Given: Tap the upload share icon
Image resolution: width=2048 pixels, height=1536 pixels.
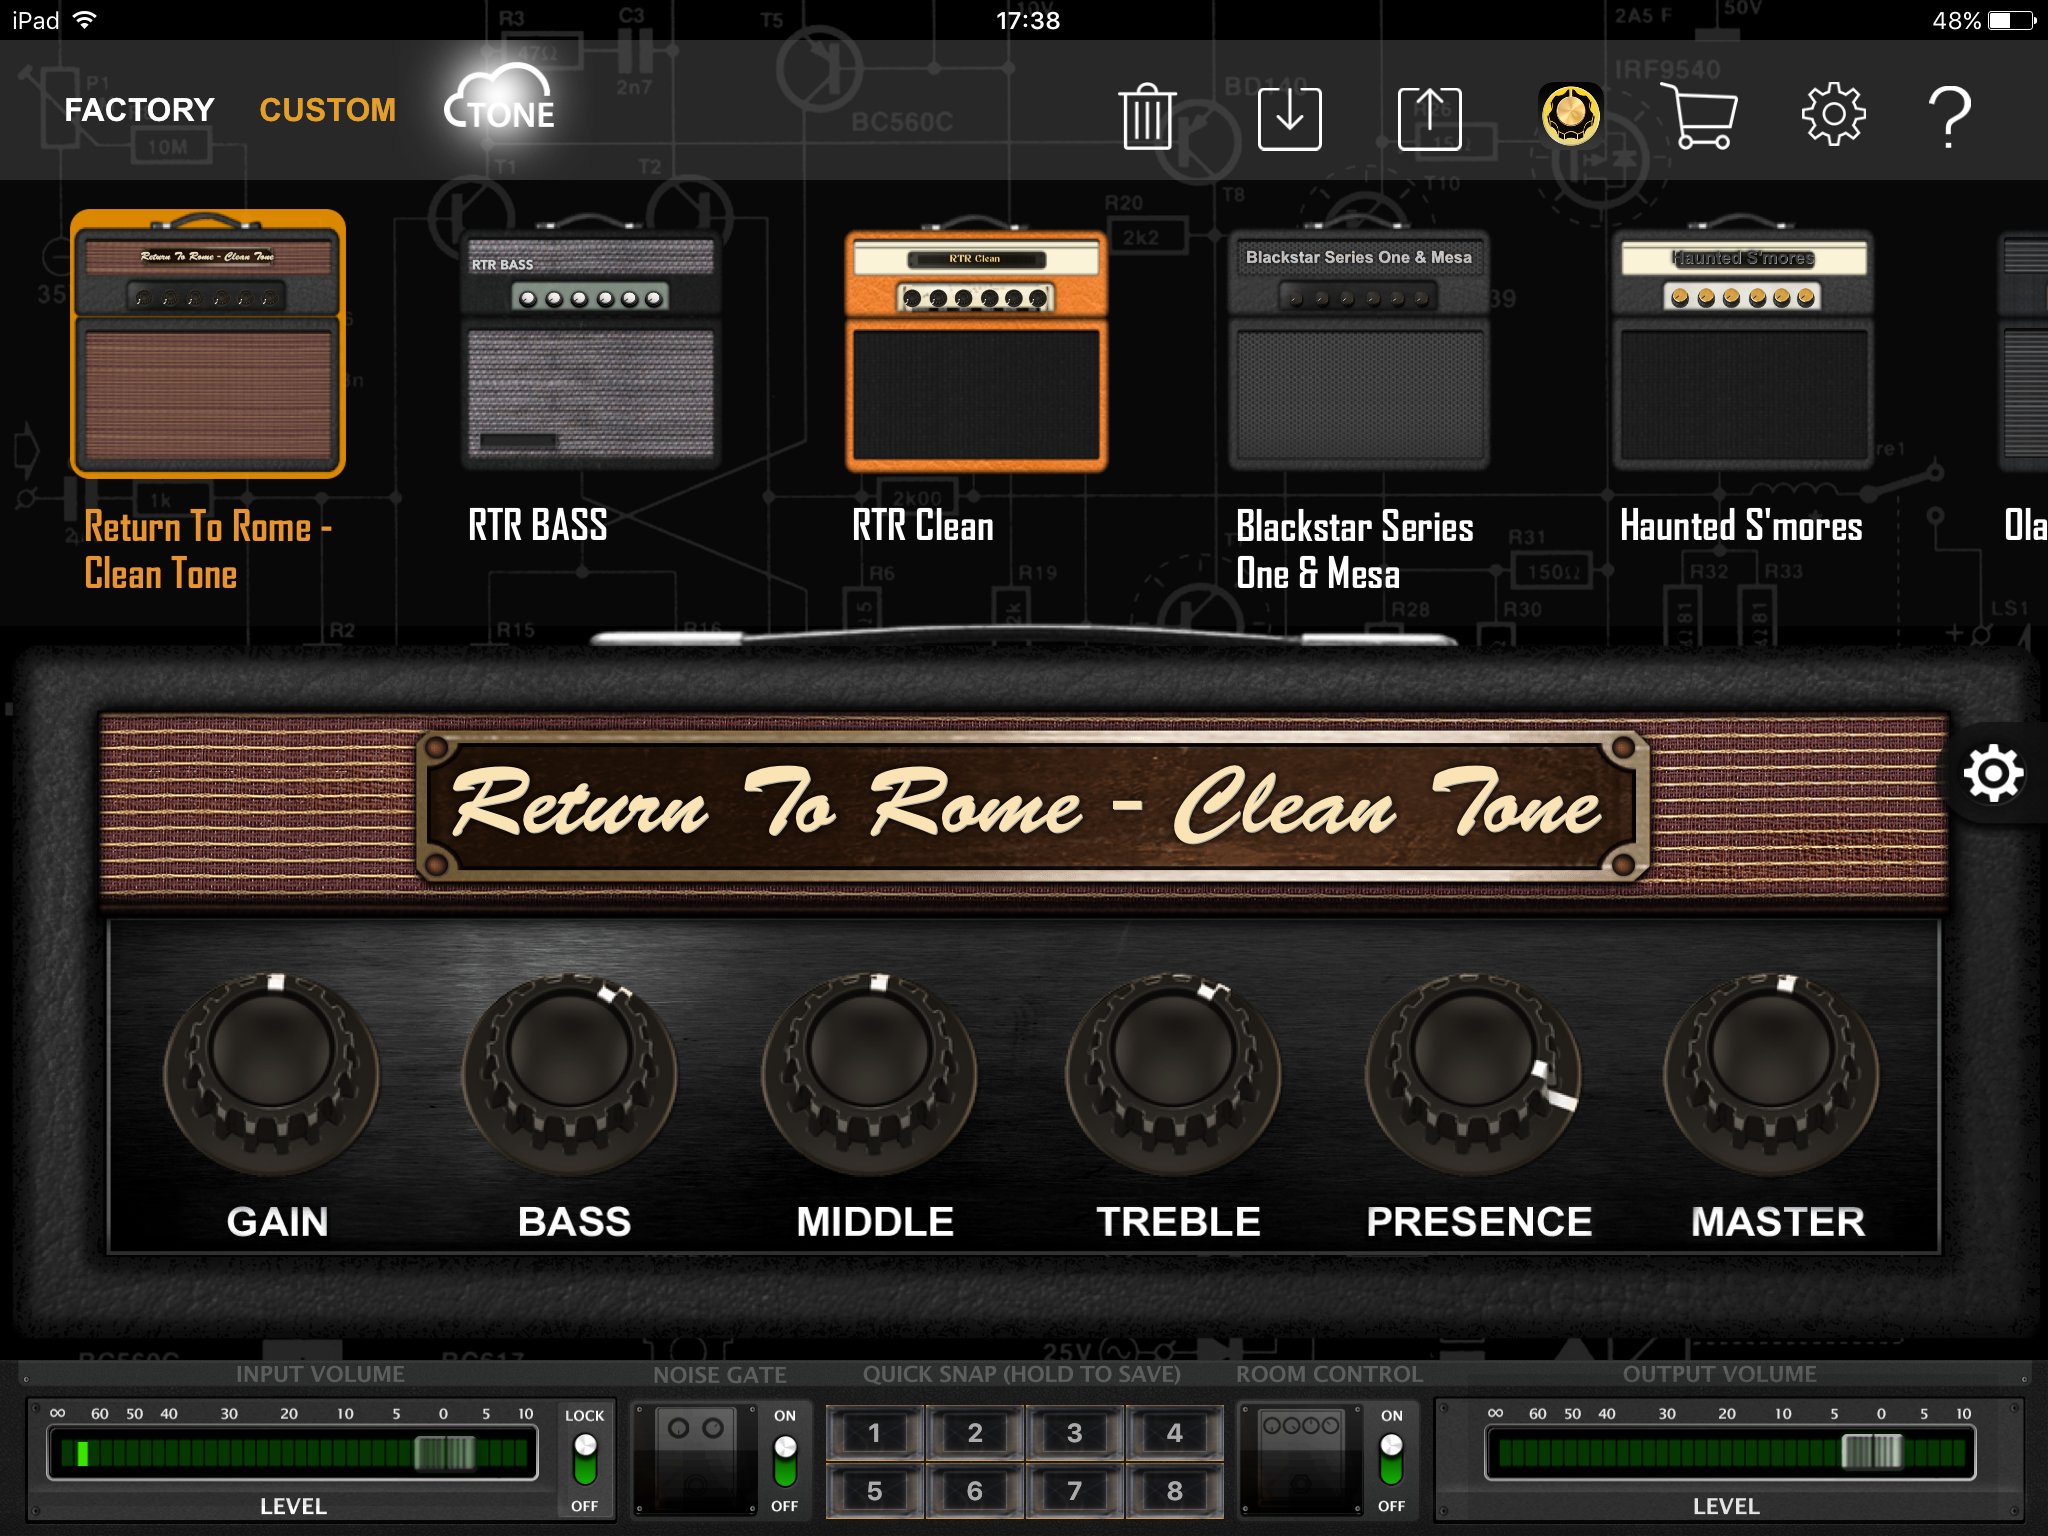Looking at the screenshot, I should tap(1429, 119).
